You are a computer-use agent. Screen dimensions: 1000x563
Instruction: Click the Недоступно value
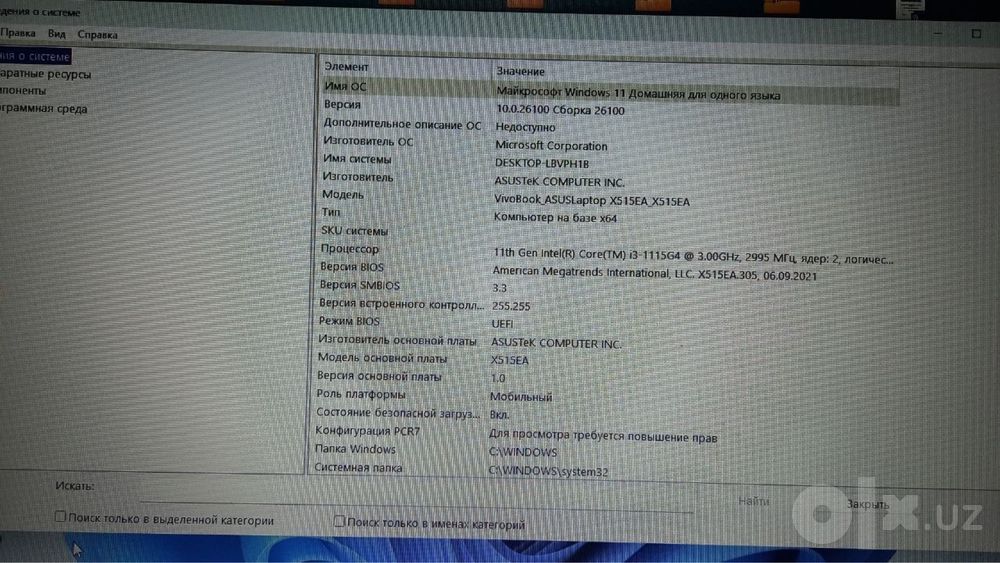pyautogui.click(x=526, y=128)
